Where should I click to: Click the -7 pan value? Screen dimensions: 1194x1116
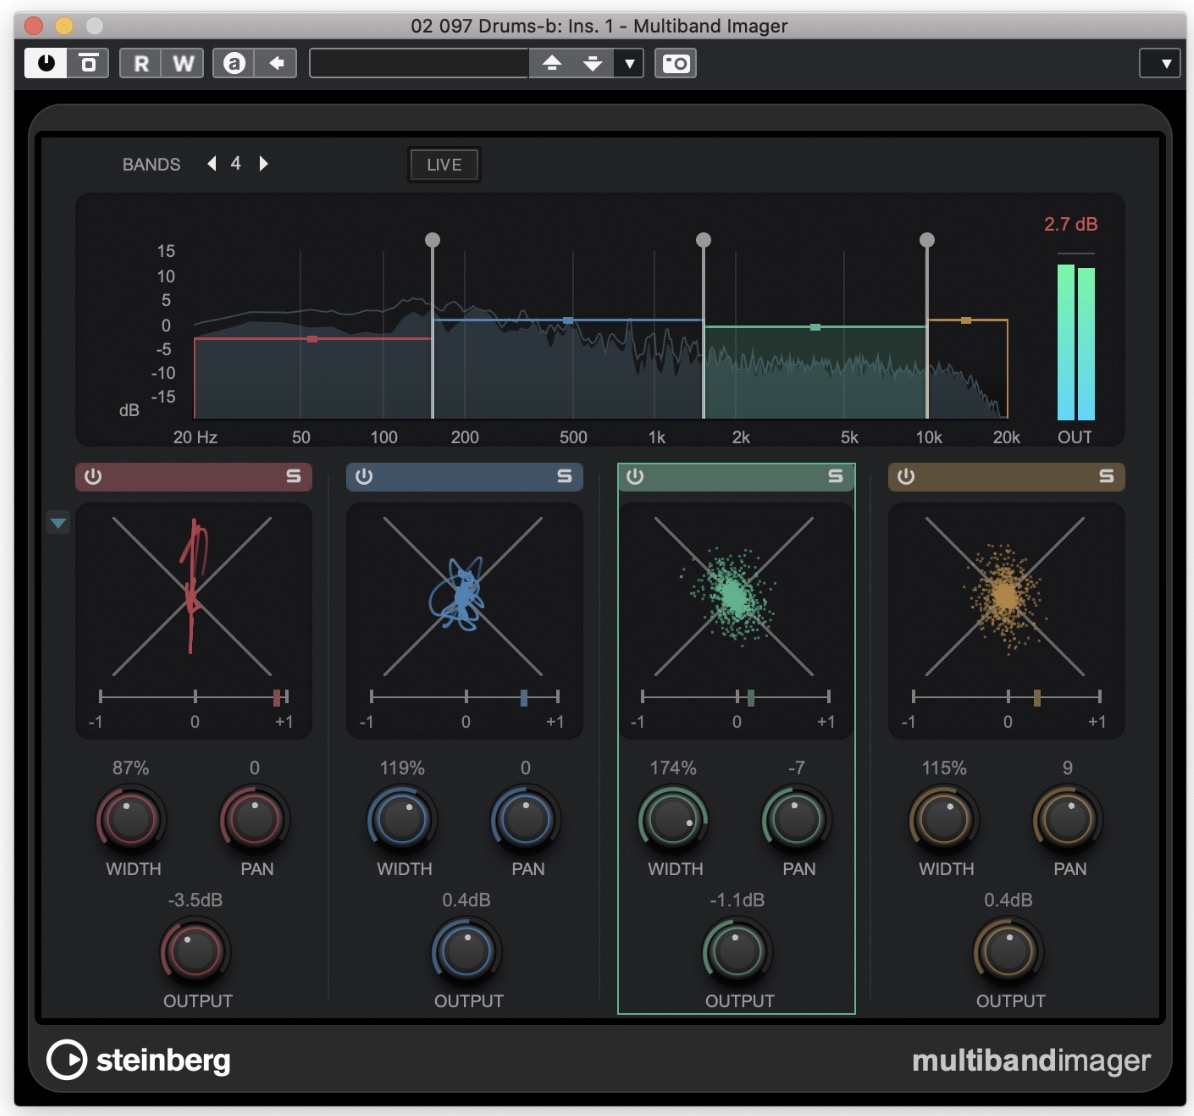797,767
